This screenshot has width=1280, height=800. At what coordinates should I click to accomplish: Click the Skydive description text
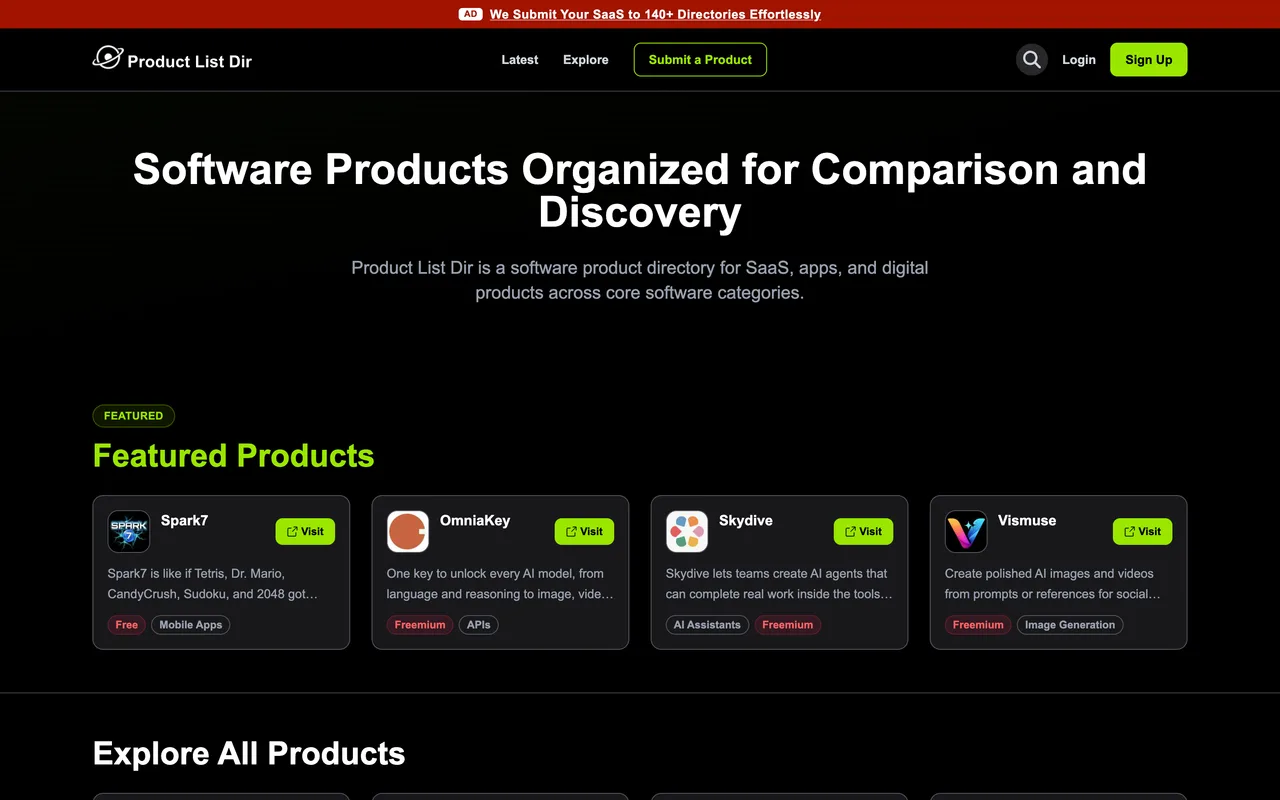(x=779, y=584)
